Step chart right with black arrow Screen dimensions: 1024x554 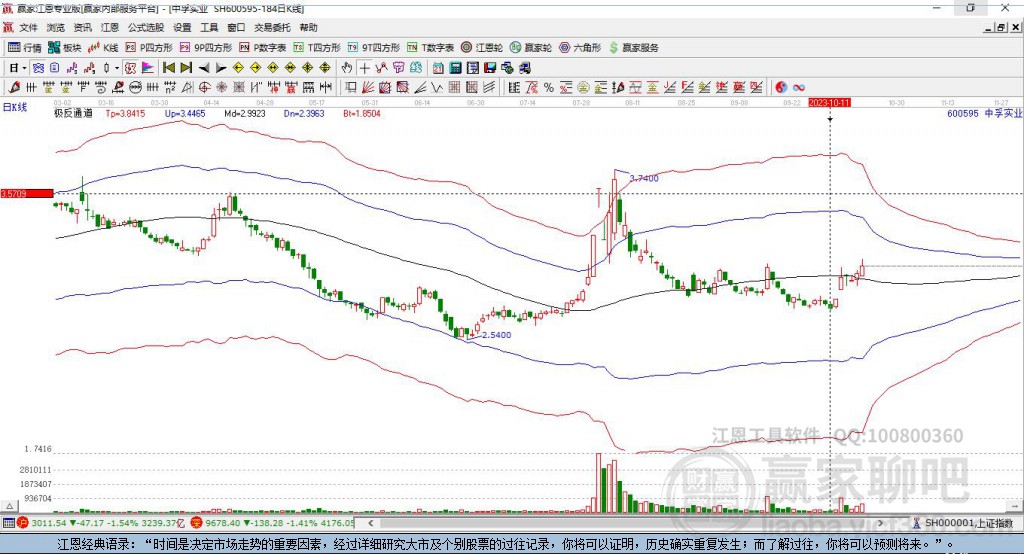[221, 68]
